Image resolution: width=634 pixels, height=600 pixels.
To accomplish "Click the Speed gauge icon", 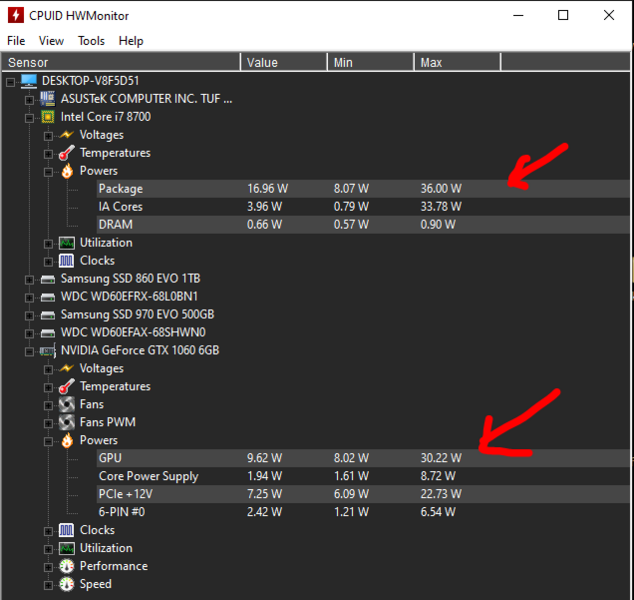I will pyautogui.click(x=67, y=584).
